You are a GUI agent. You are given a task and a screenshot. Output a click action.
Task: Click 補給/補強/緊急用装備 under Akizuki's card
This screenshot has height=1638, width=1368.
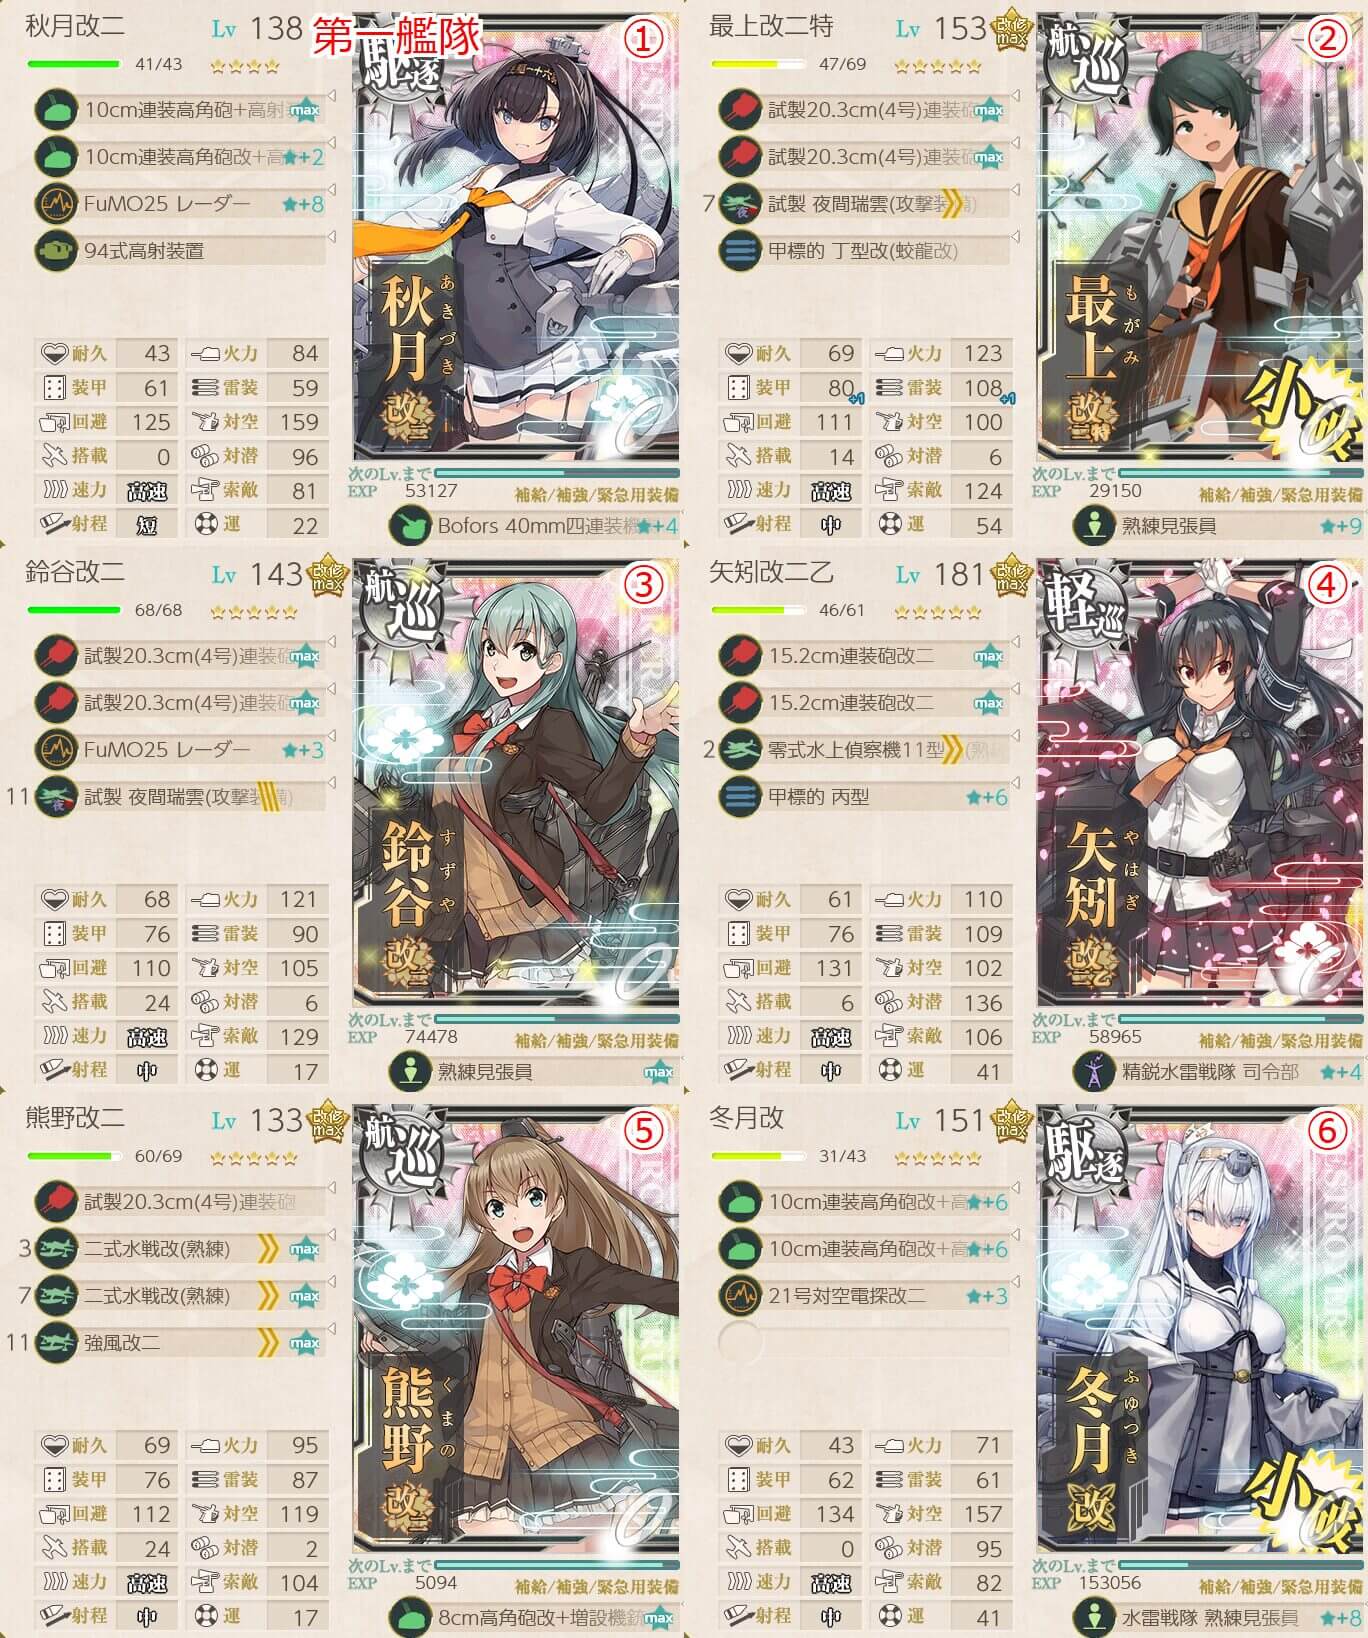pyautogui.click(x=597, y=494)
